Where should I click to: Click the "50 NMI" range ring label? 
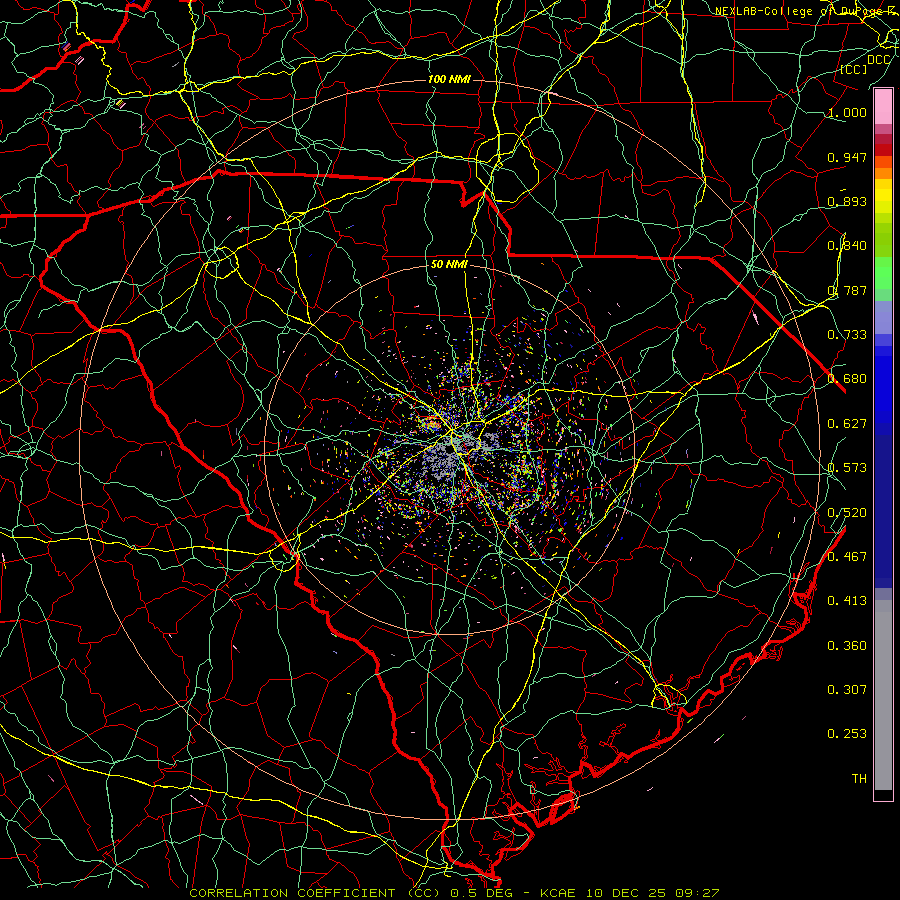449,265
